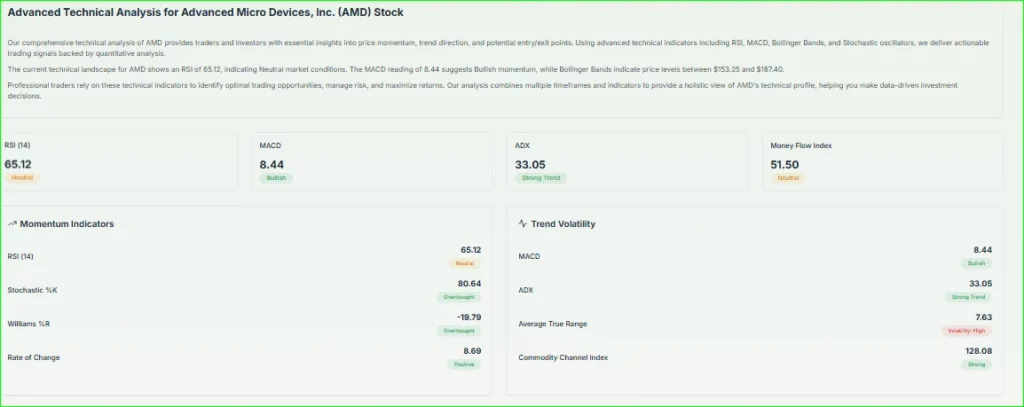Click the Commodity Channel Index label
This screenshot has height=407, width=1024.
pyautogui.click(x=563, y=357)
